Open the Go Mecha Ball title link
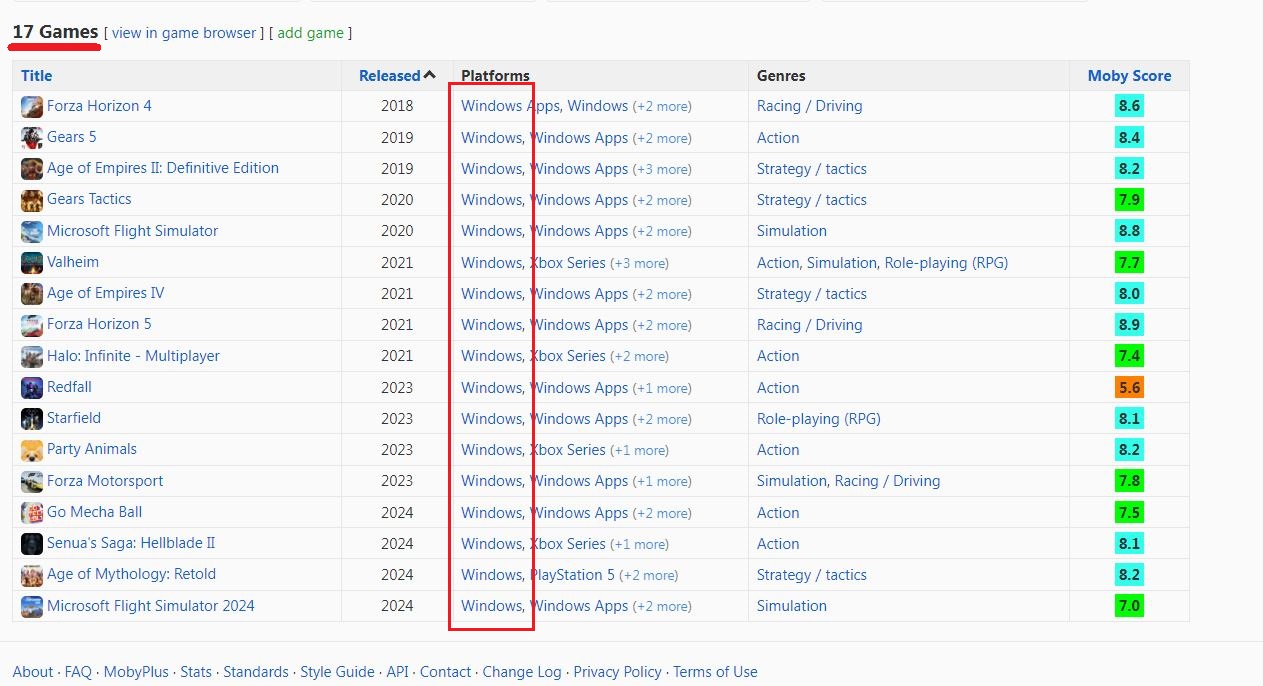1263x686 pixels. click(x=95, y=512)
